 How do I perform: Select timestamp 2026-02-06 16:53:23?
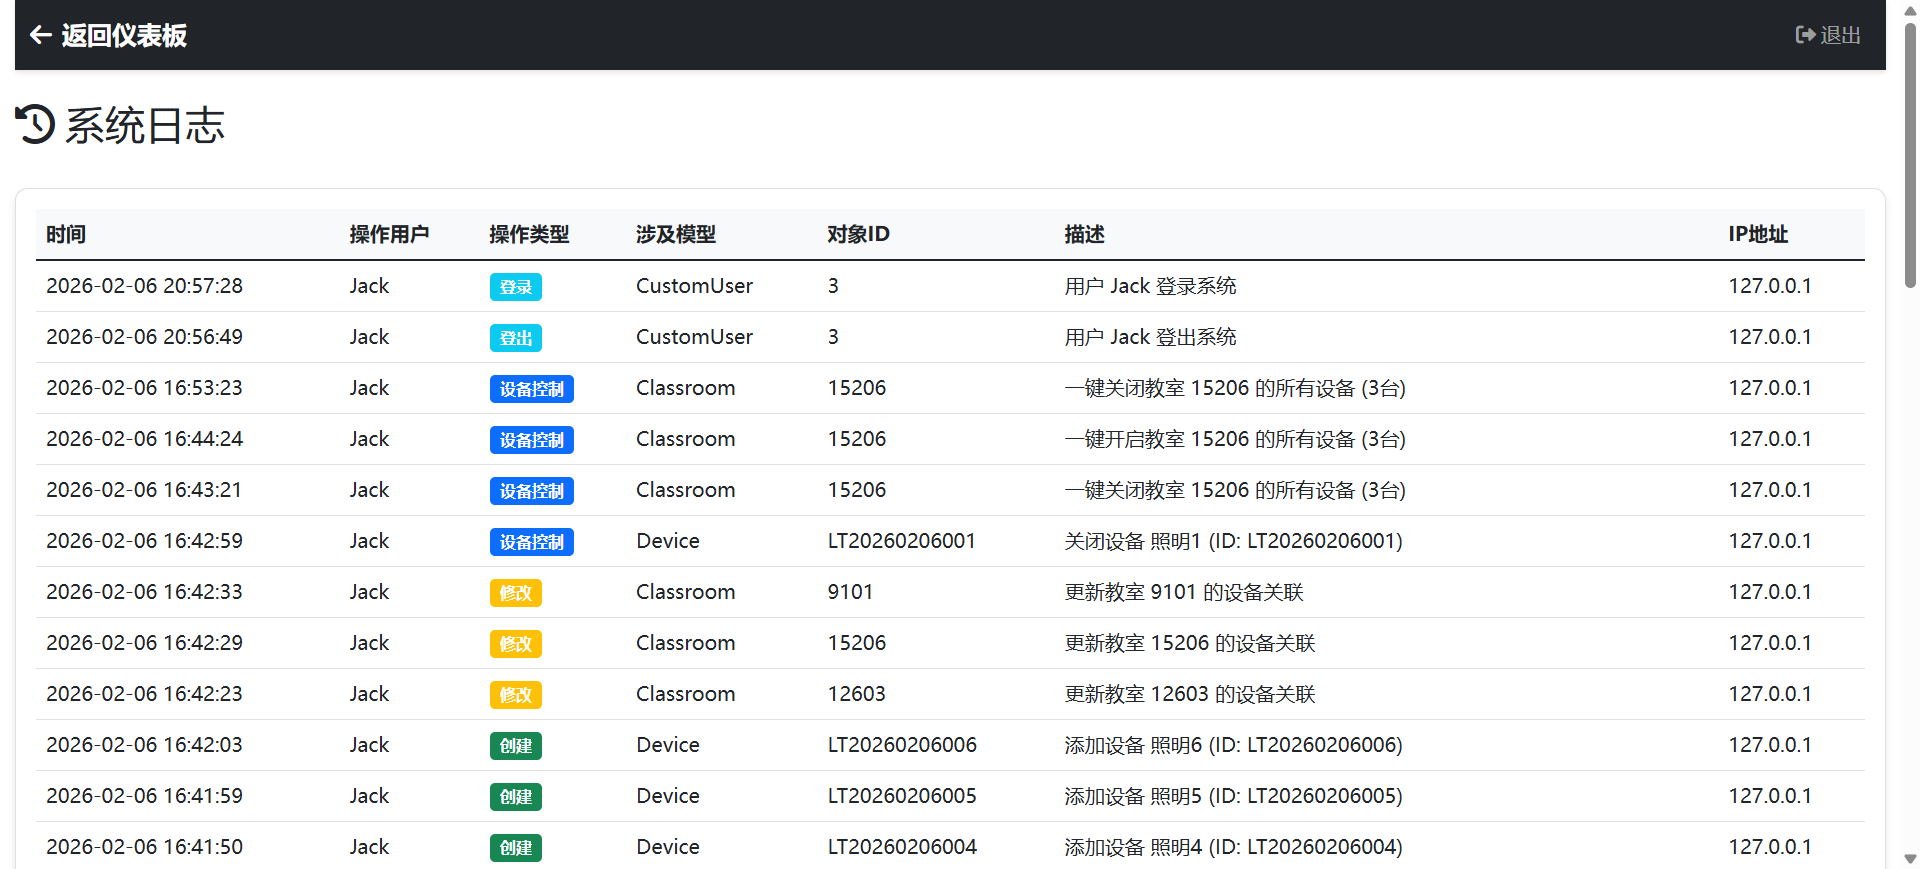pyautogui.click(x=144, y=388)
